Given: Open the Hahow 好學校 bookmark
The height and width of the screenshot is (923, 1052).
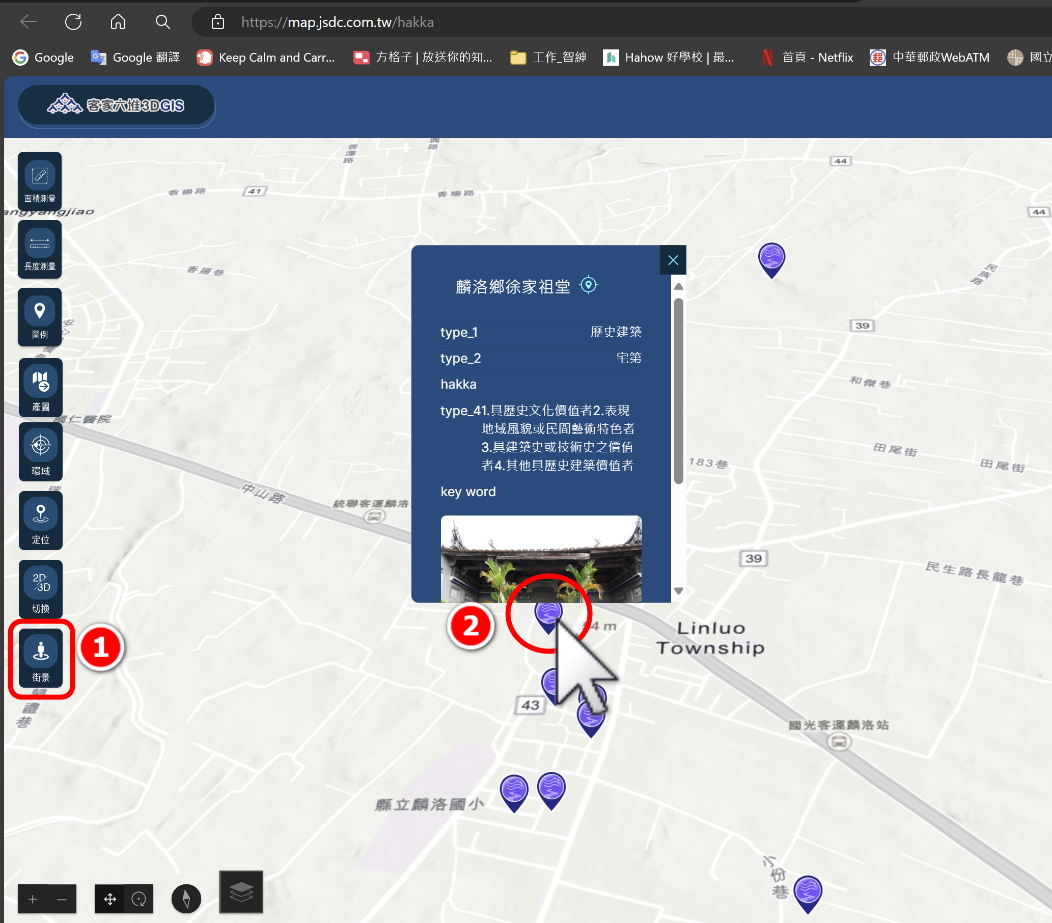Looking at the screenshot, I should [668, 58].
